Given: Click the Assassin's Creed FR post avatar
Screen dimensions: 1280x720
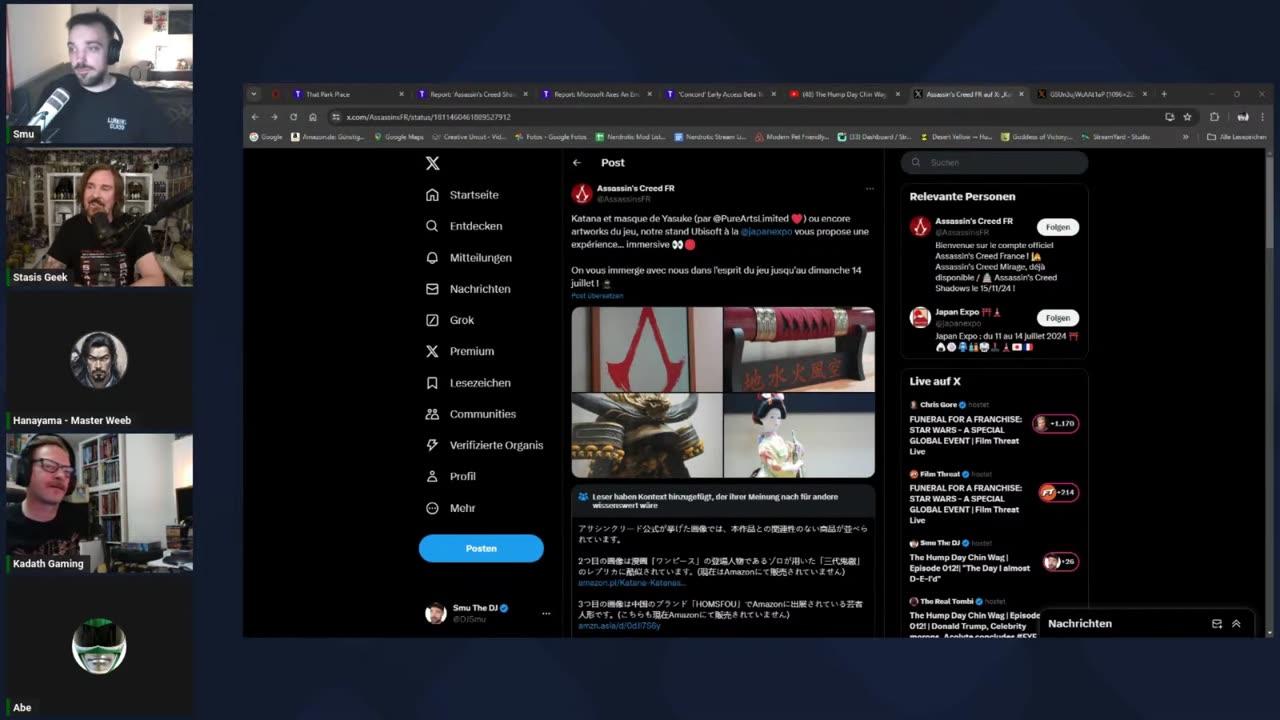Looking at the screenshot, I should coord(582,193).
